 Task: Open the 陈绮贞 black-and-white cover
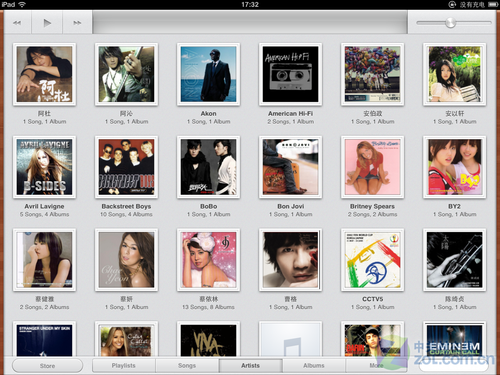(x=454, y=260)
